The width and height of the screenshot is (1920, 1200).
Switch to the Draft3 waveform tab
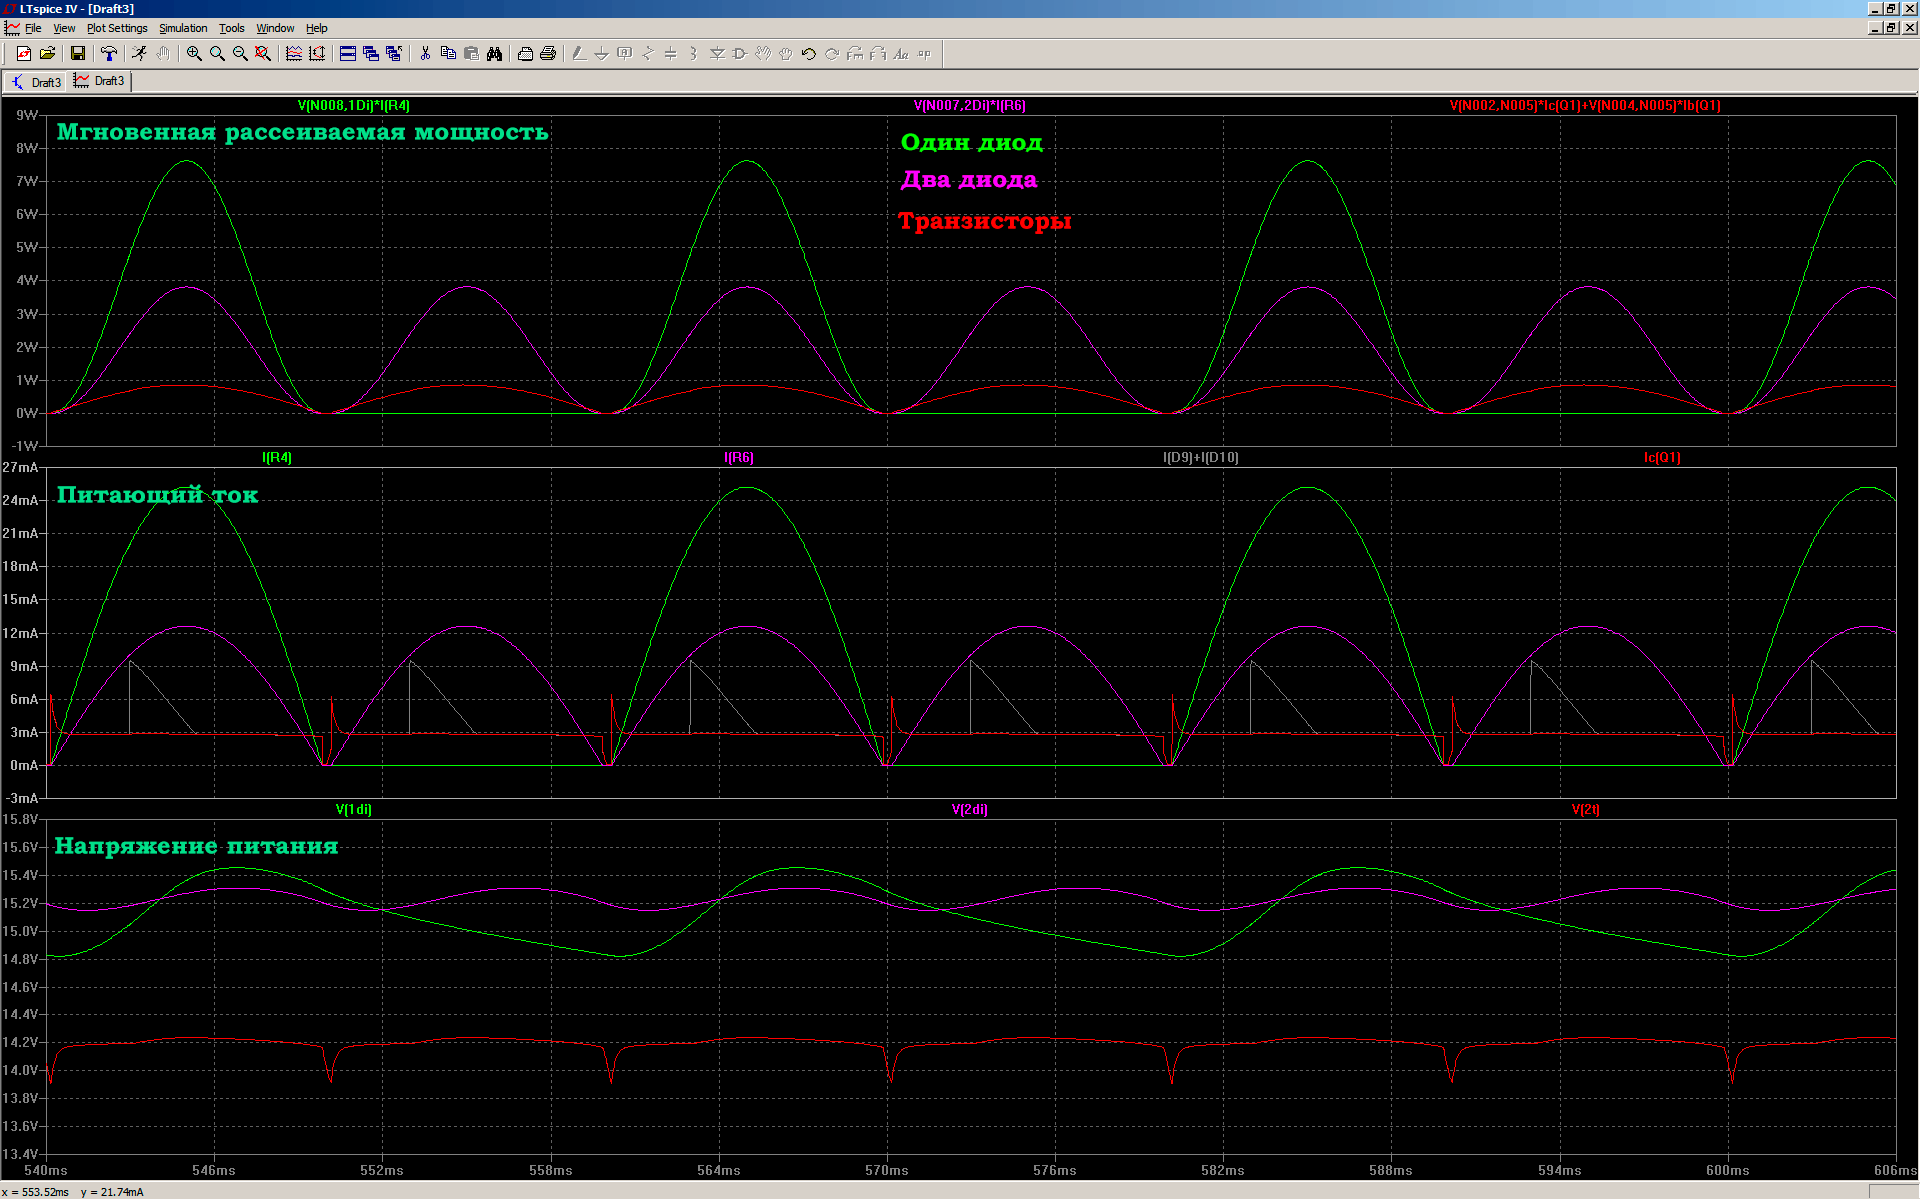tap(99, 81)
